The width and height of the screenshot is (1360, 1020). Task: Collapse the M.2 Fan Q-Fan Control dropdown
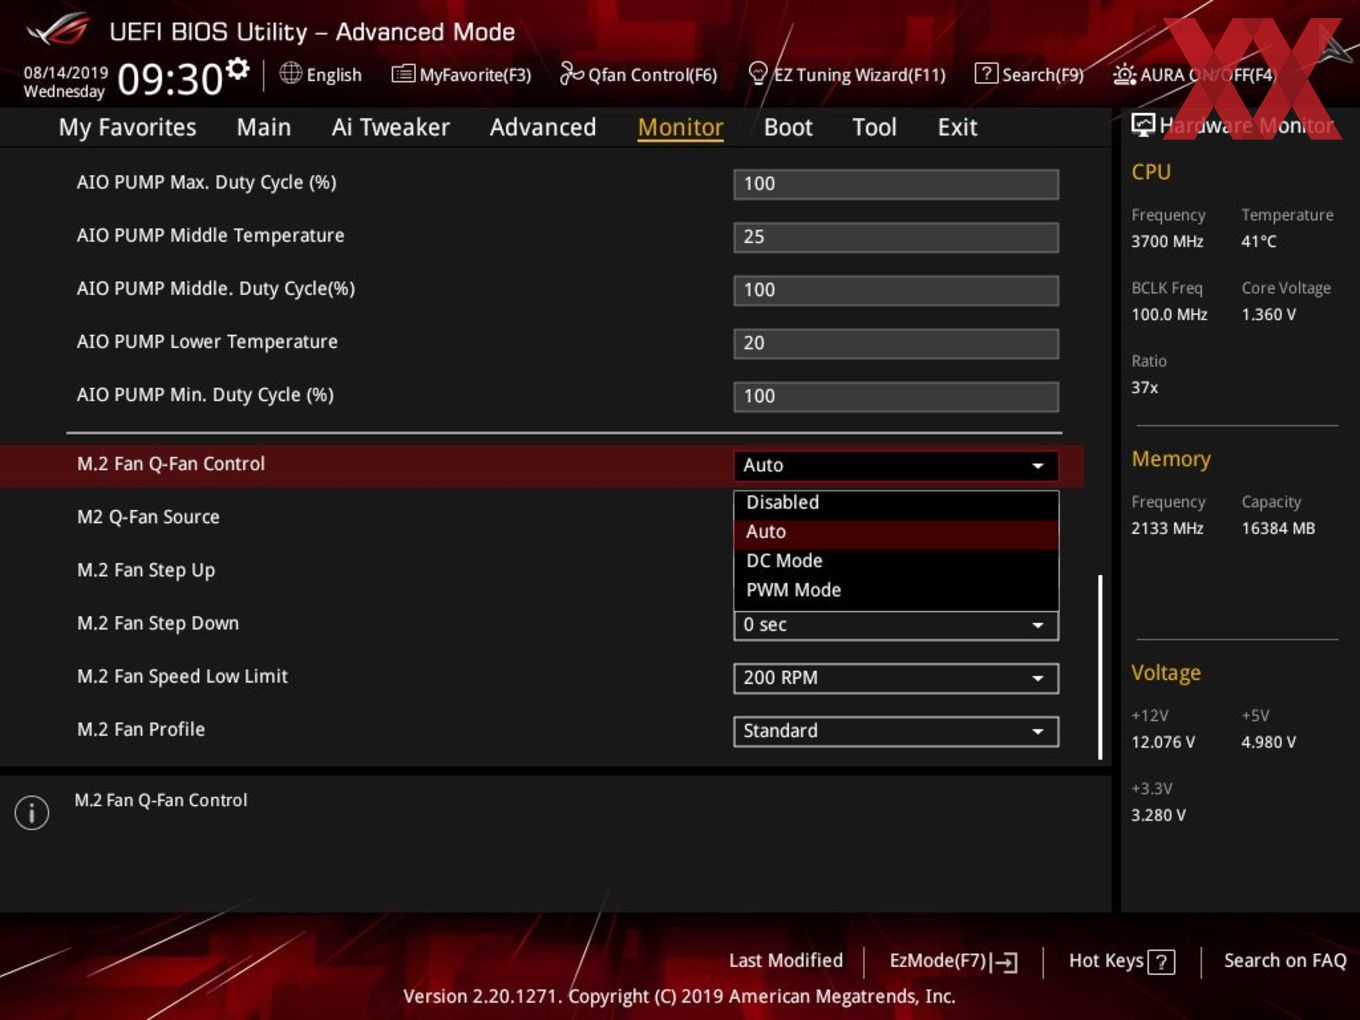[896, 465]
